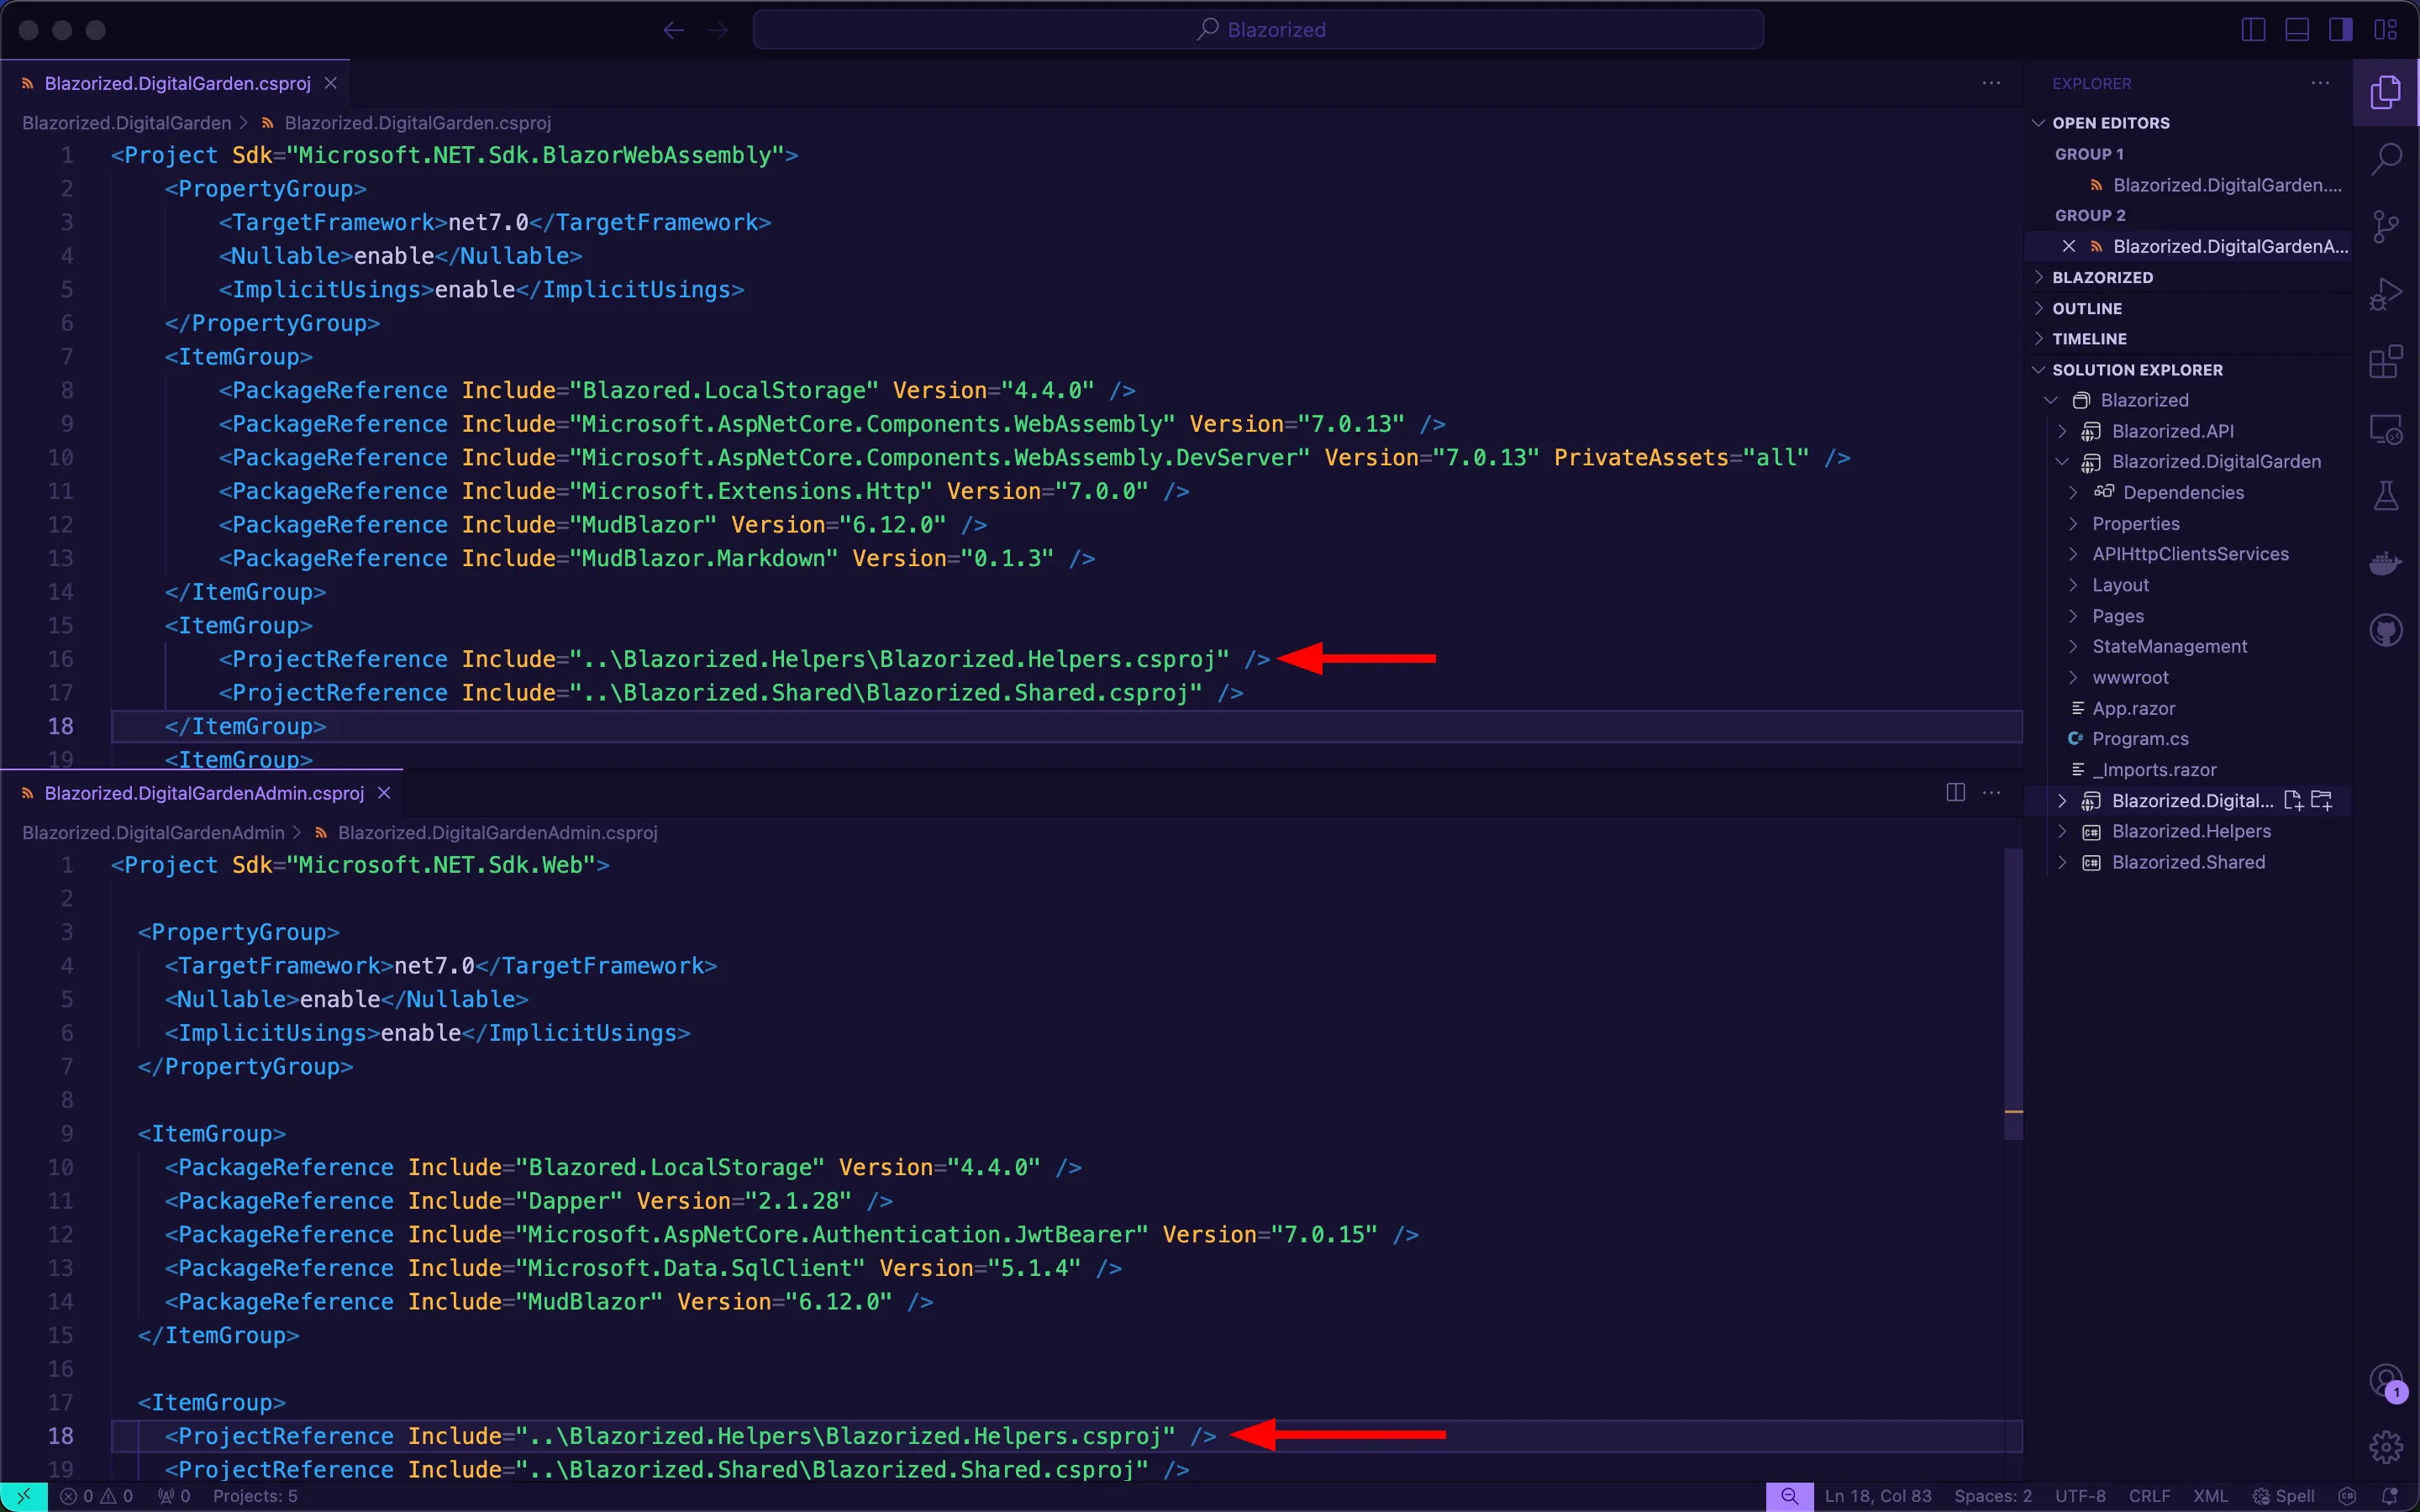Viewport: 2420px width, 1512px height.
Task: Add new file to Blazorized.Digital... project
Action: click(x=2294, y=801)
